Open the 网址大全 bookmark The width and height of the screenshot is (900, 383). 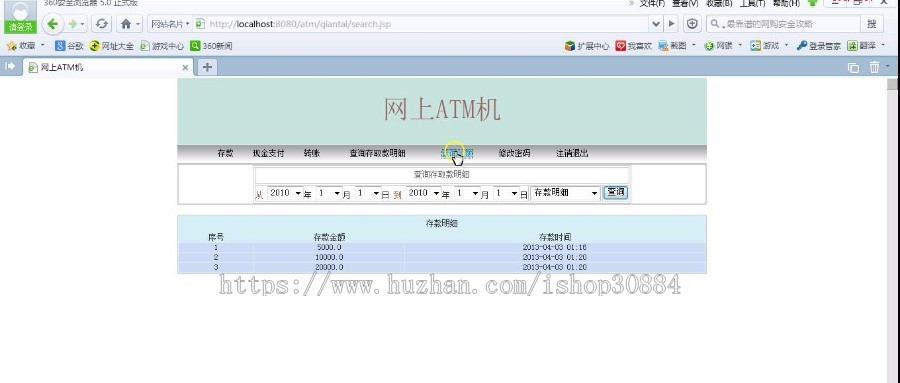click(x=111, y=46)
